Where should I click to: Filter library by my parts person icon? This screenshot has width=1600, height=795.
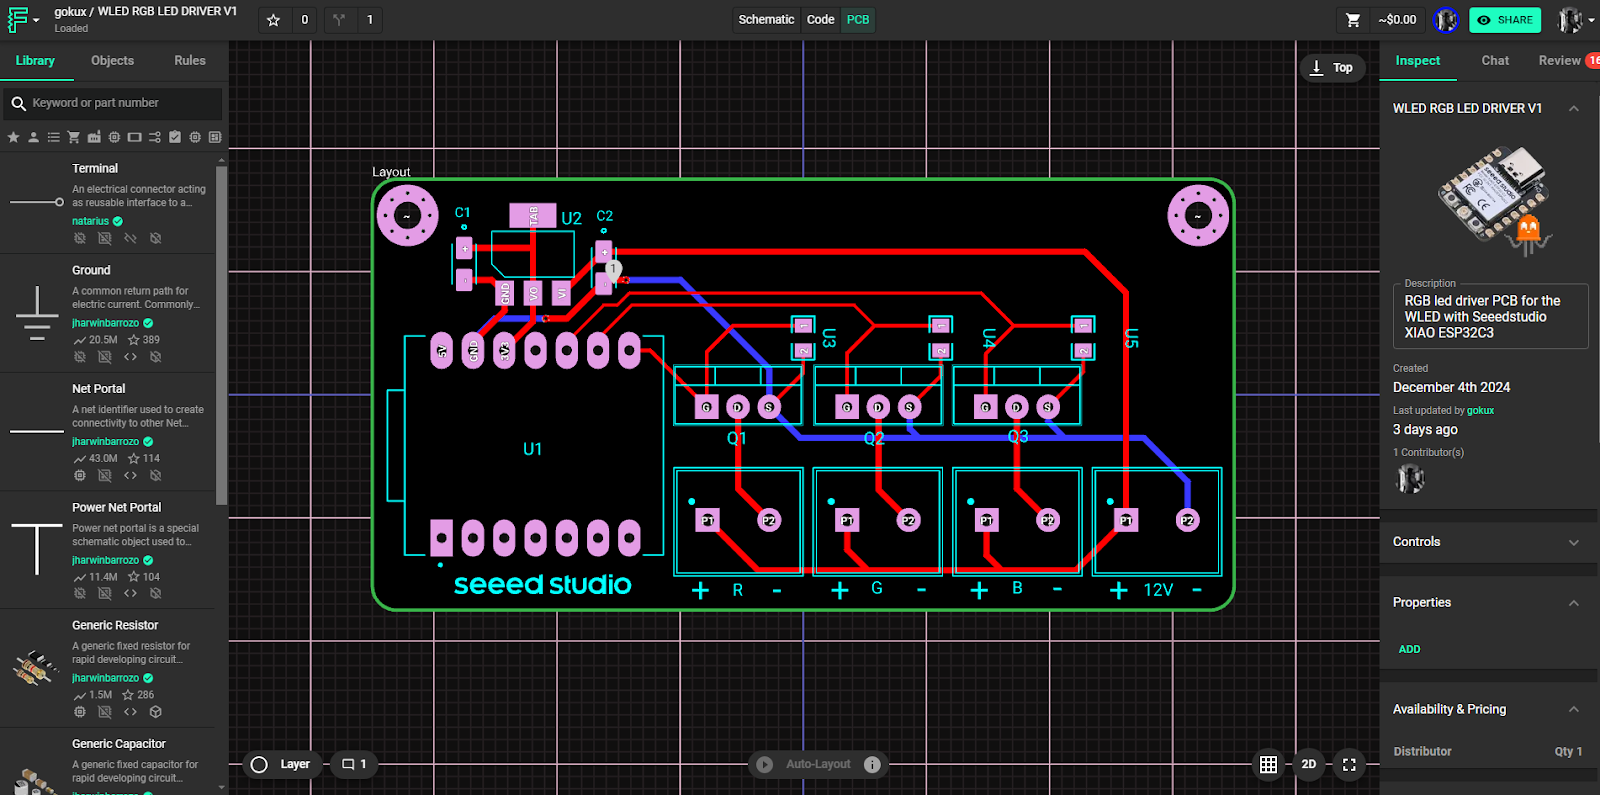[33, 137]
